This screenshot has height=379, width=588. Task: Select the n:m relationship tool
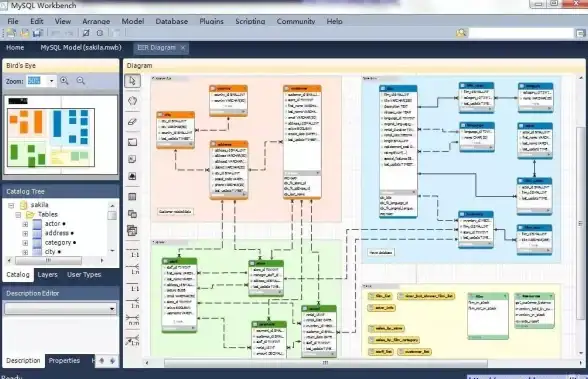[133, 320]
